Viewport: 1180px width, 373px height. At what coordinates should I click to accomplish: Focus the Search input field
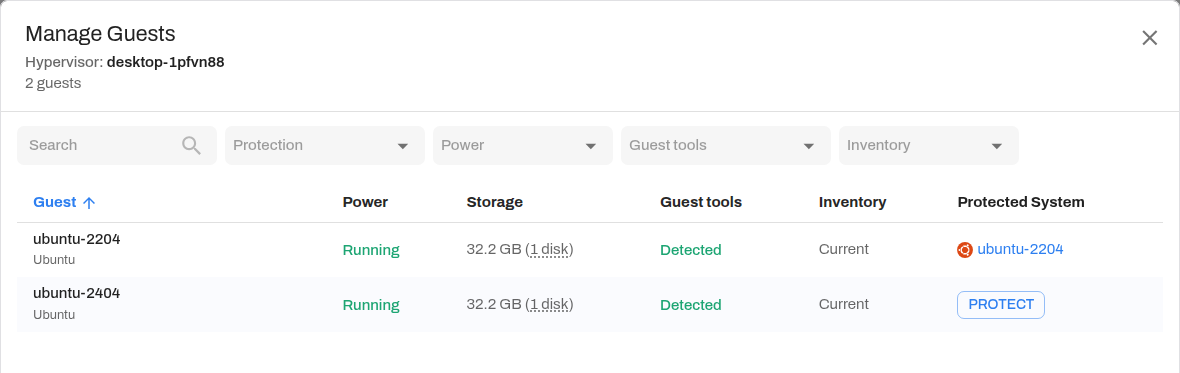pos(117,145)
